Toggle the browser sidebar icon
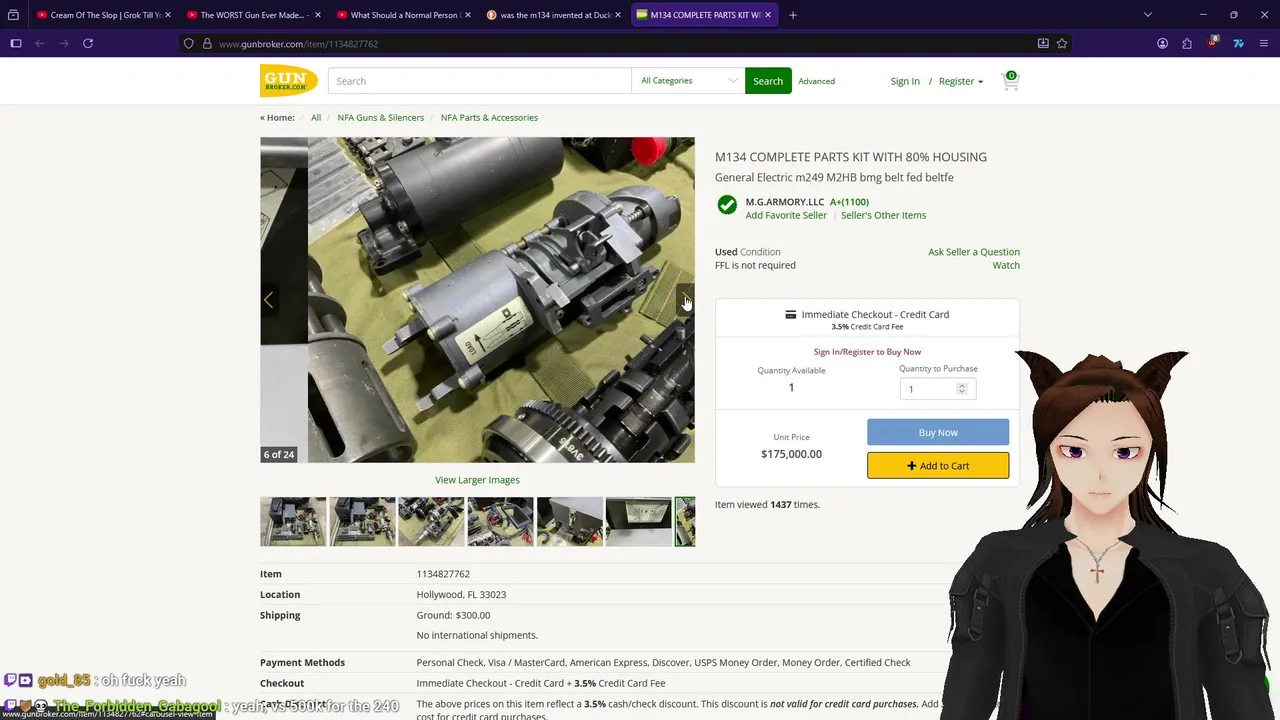 tap(16, 43)
